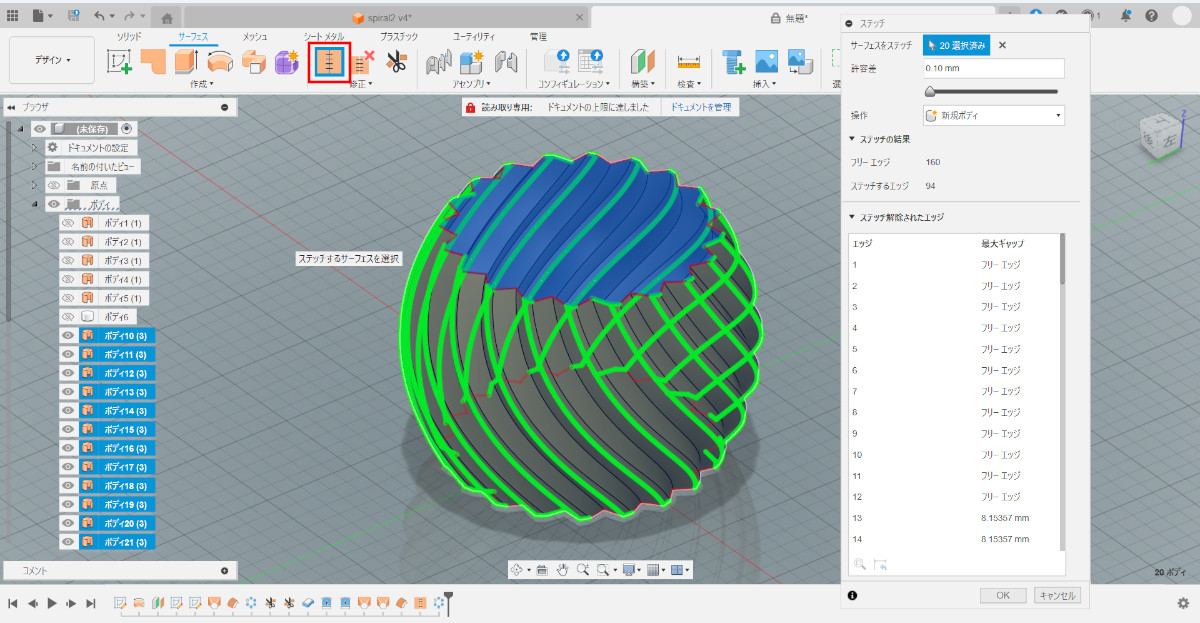
Task: Hide ボディ10 (3) with its eye icon
Action: point(68,336)
